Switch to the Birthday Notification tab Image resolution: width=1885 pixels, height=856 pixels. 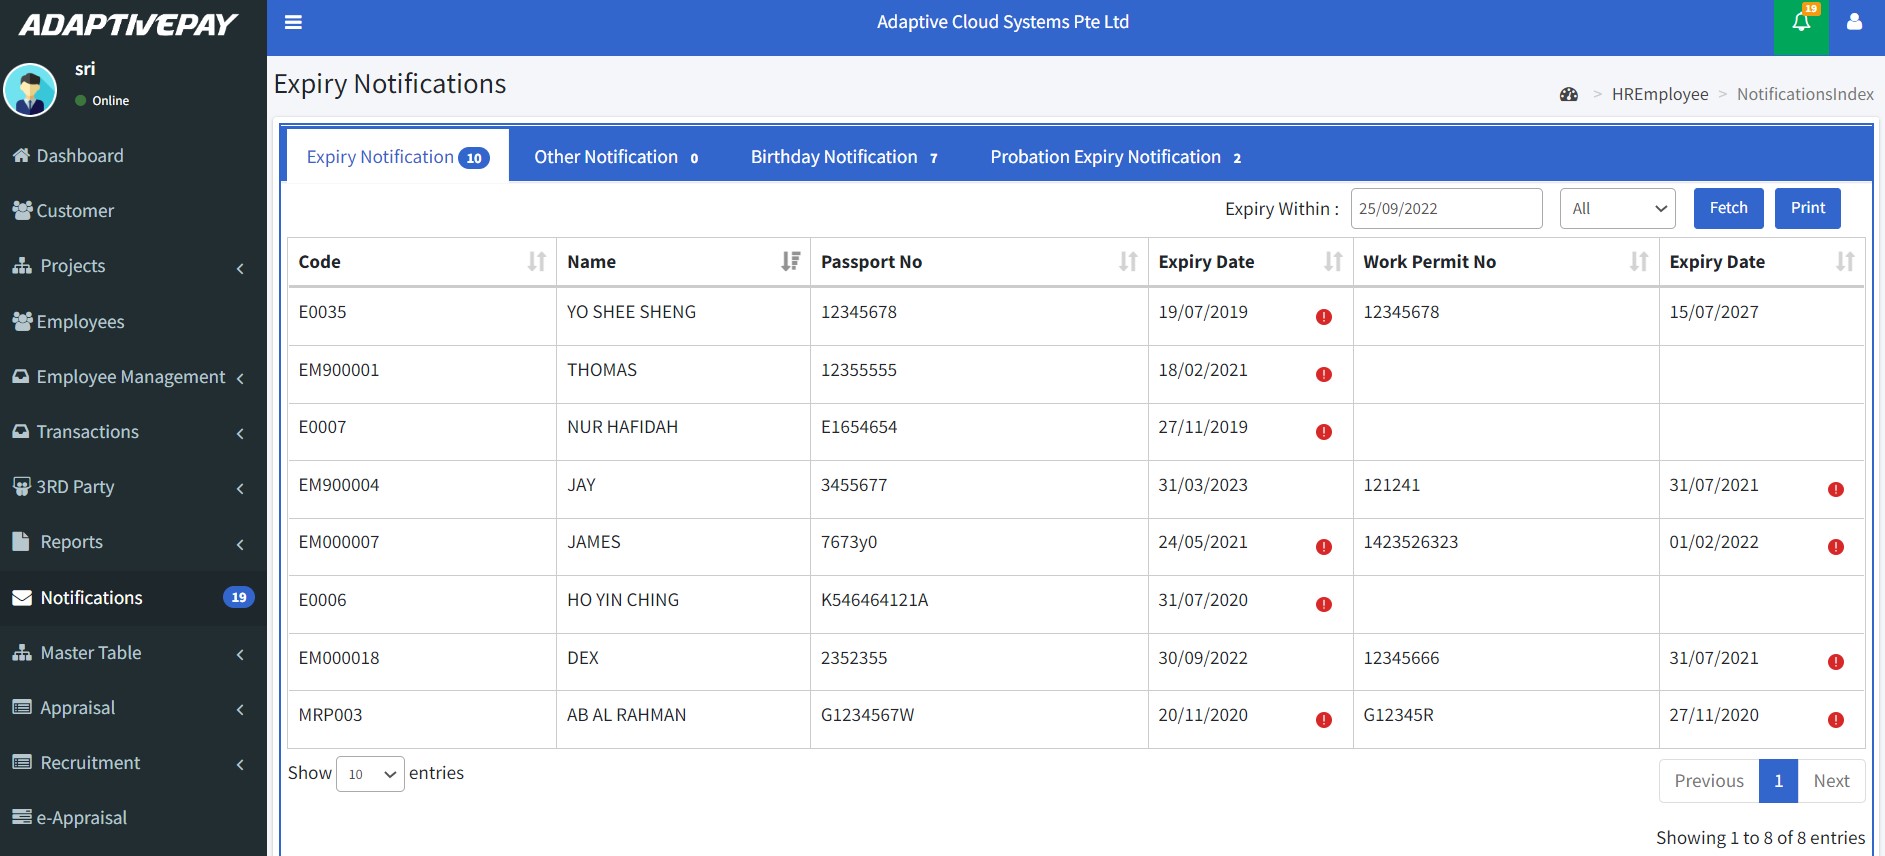coord(844,157)
